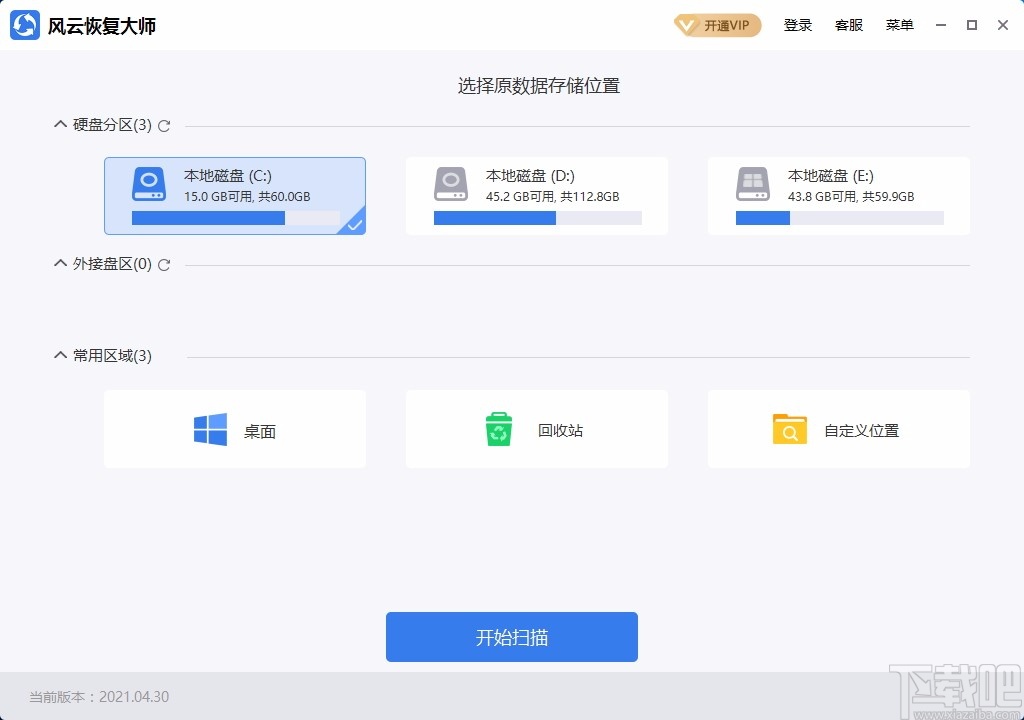Click the C: drive capacity progress bar
Screen dimensions: 1024x720
click(x=235, y=218)
